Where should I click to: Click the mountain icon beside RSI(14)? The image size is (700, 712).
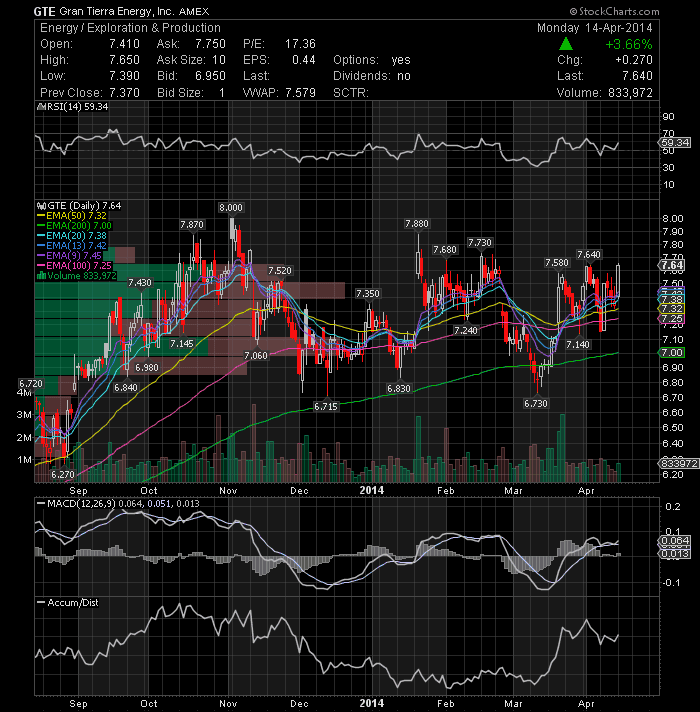(x=41, y=107)
